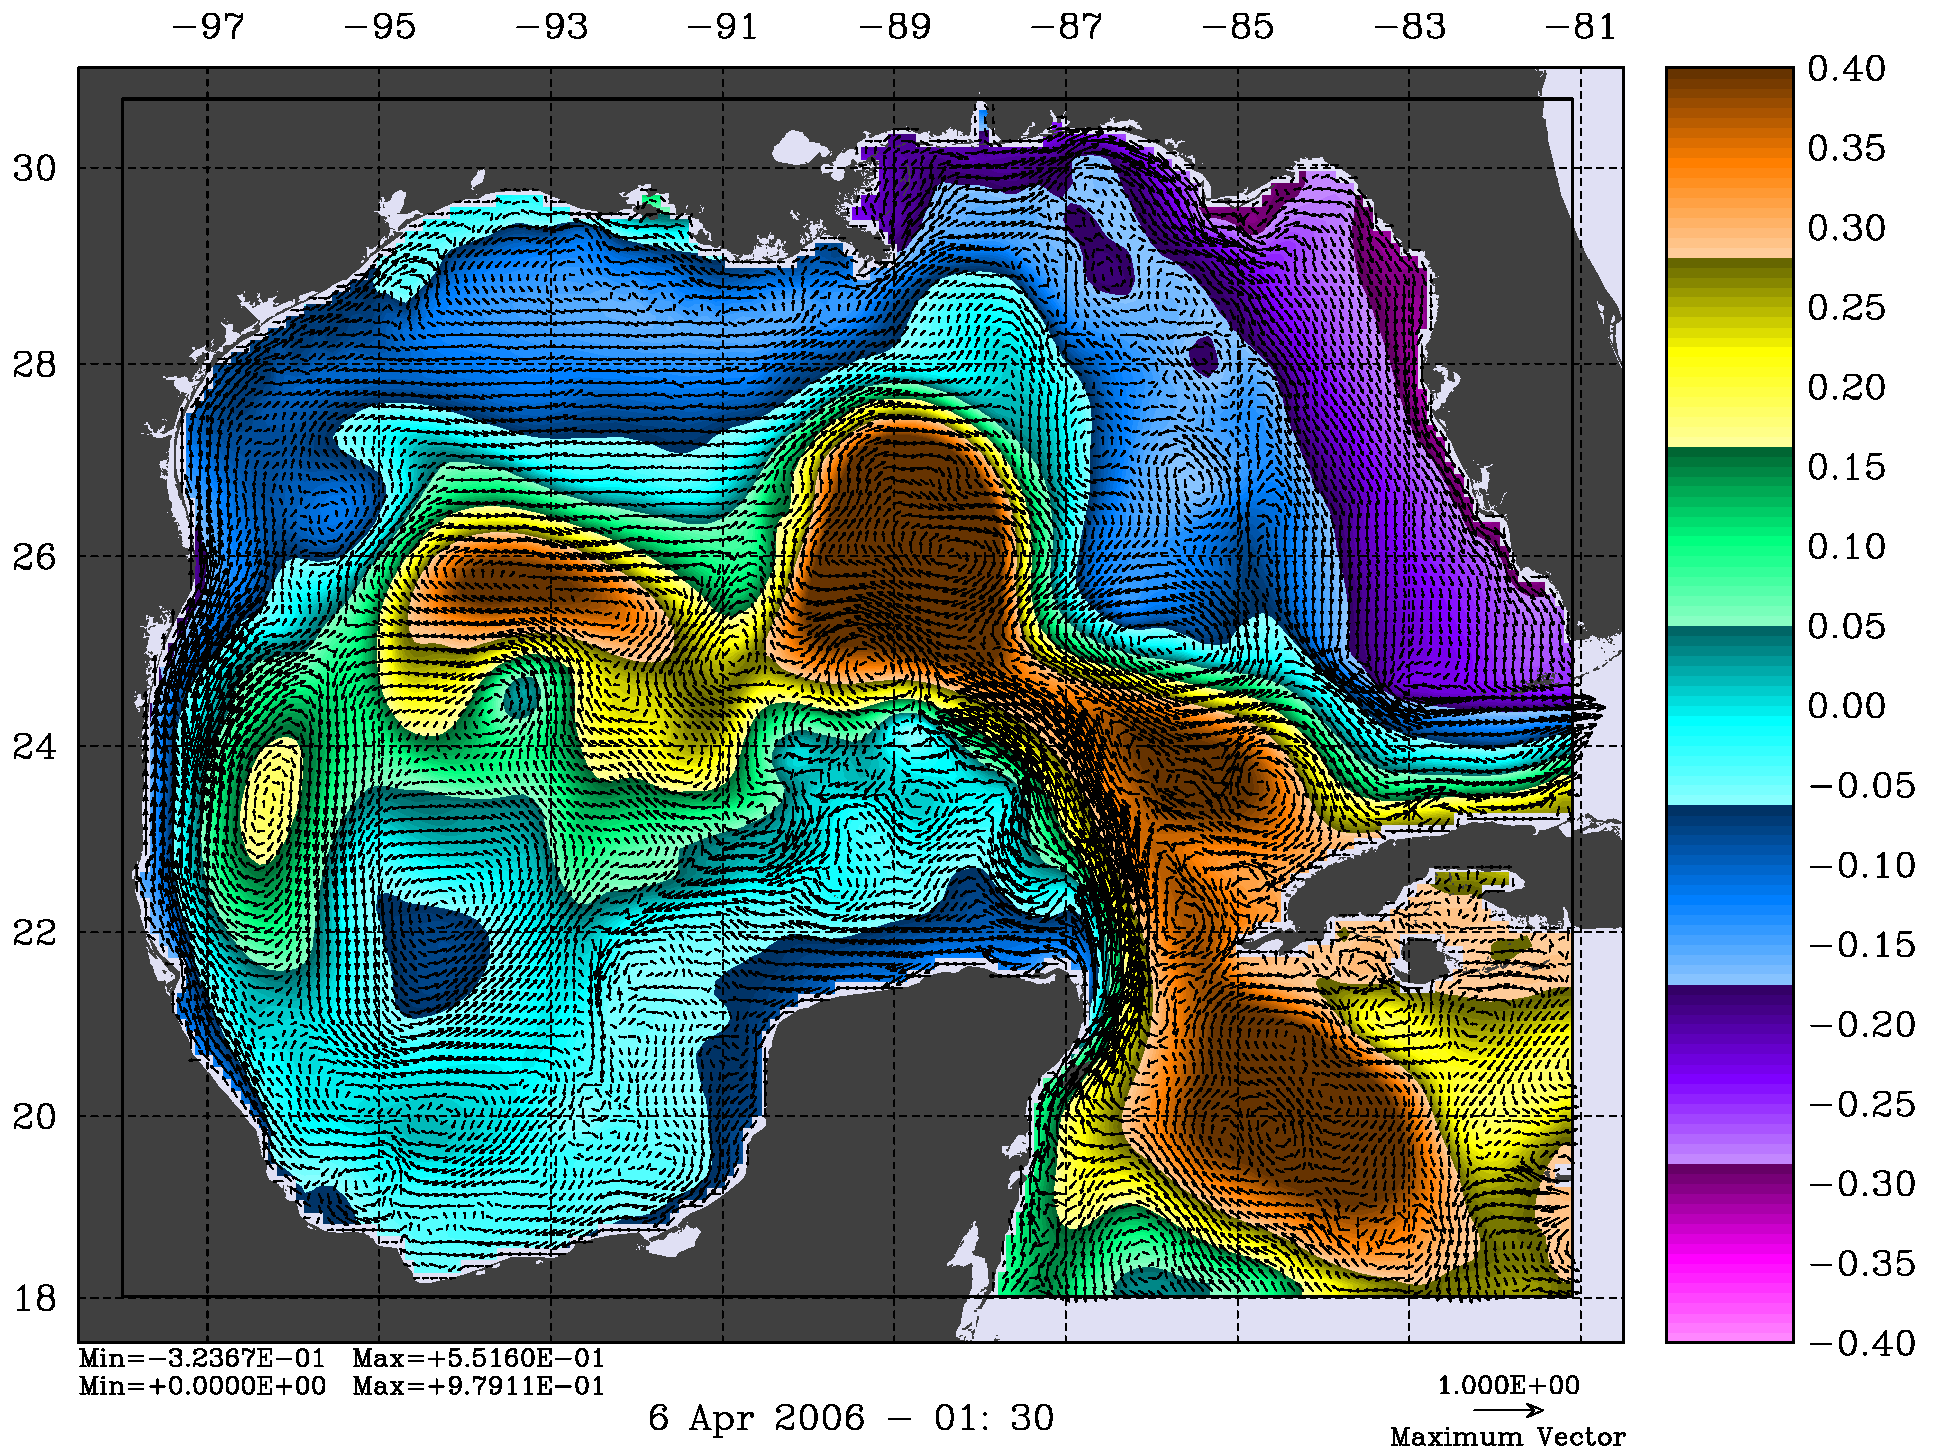Click the -0.35 colorbar value label

click(x=1862, y=1264)
